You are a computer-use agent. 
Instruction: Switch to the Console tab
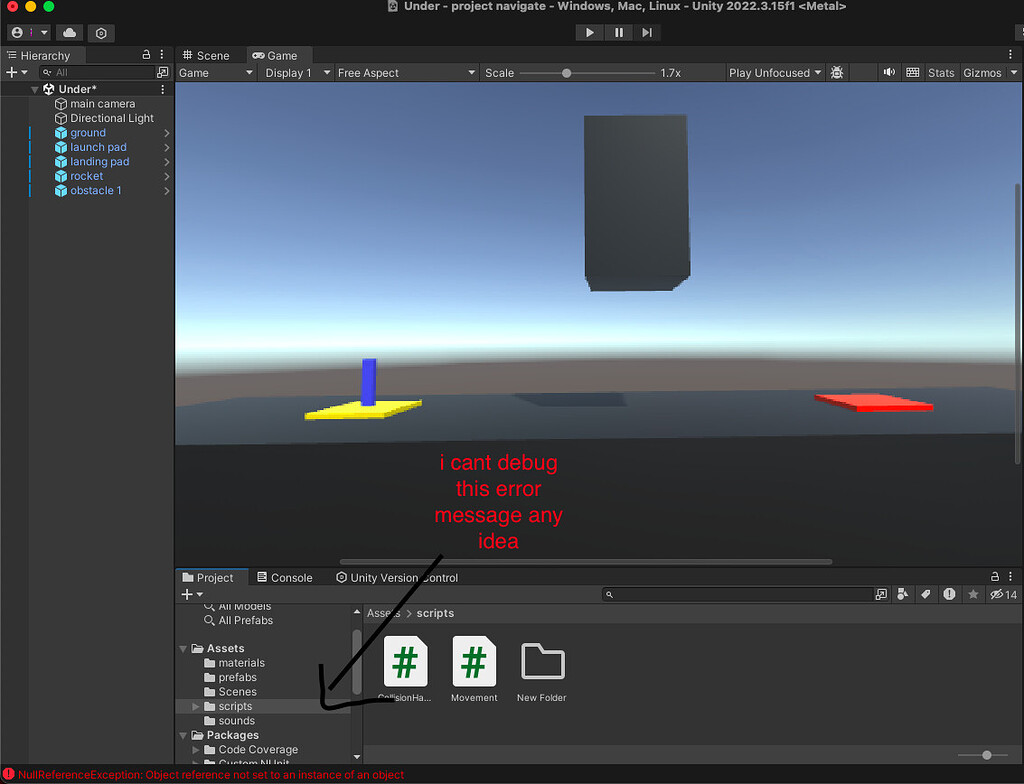[x=285, y=578]
